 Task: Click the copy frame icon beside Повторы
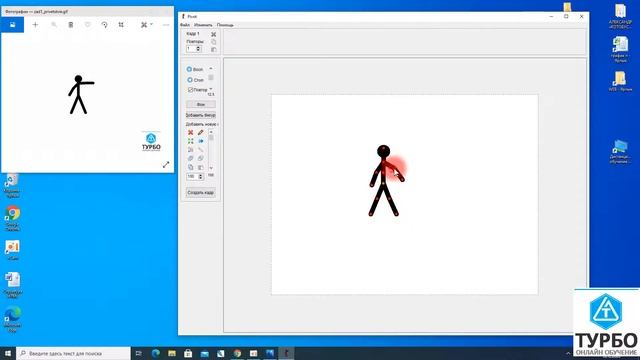click(x=213, y=42)
